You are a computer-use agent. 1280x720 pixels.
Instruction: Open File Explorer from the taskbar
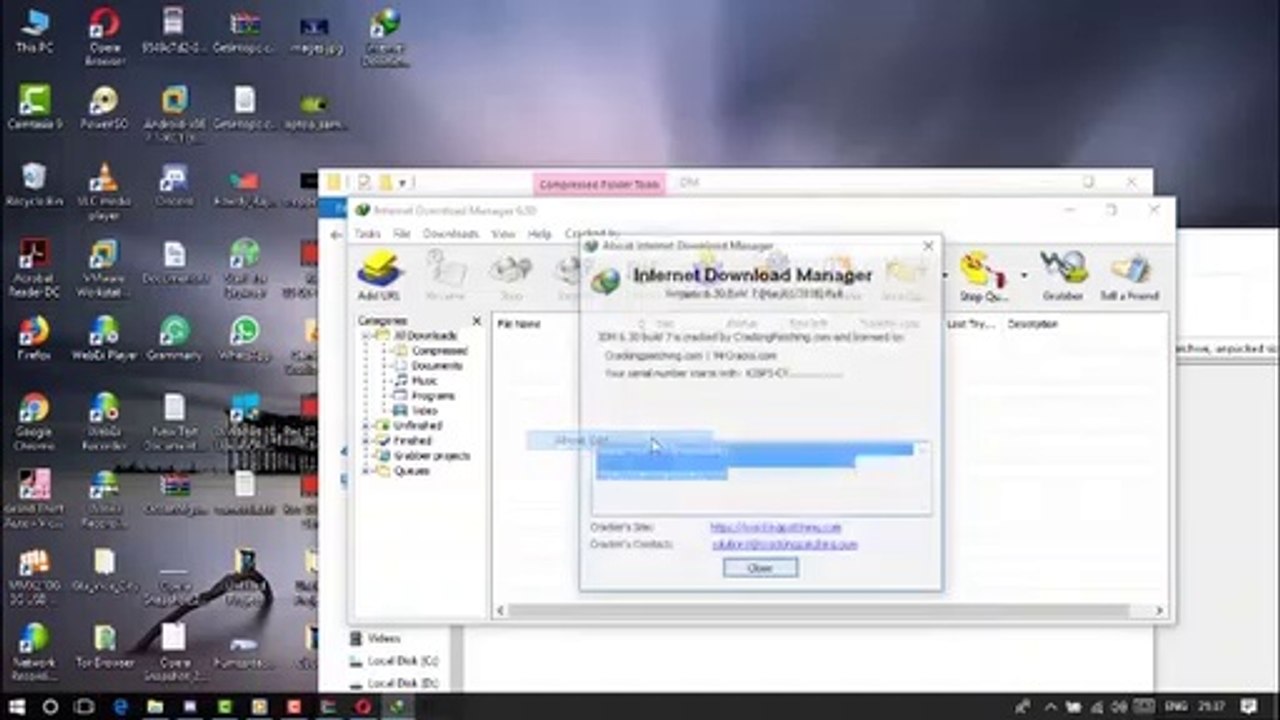tap(155, 707)
